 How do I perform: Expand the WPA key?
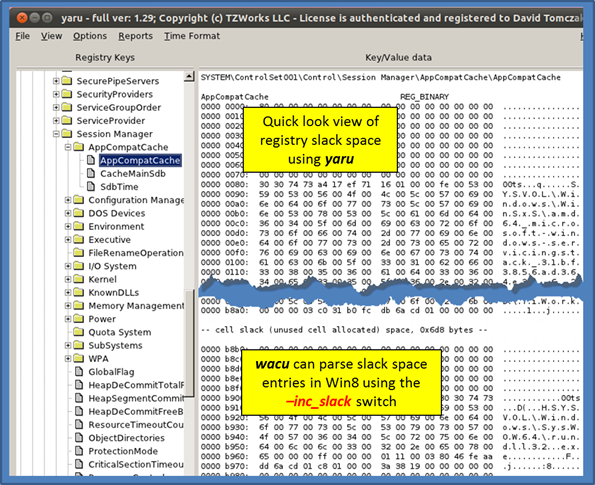tap(68, 359)
